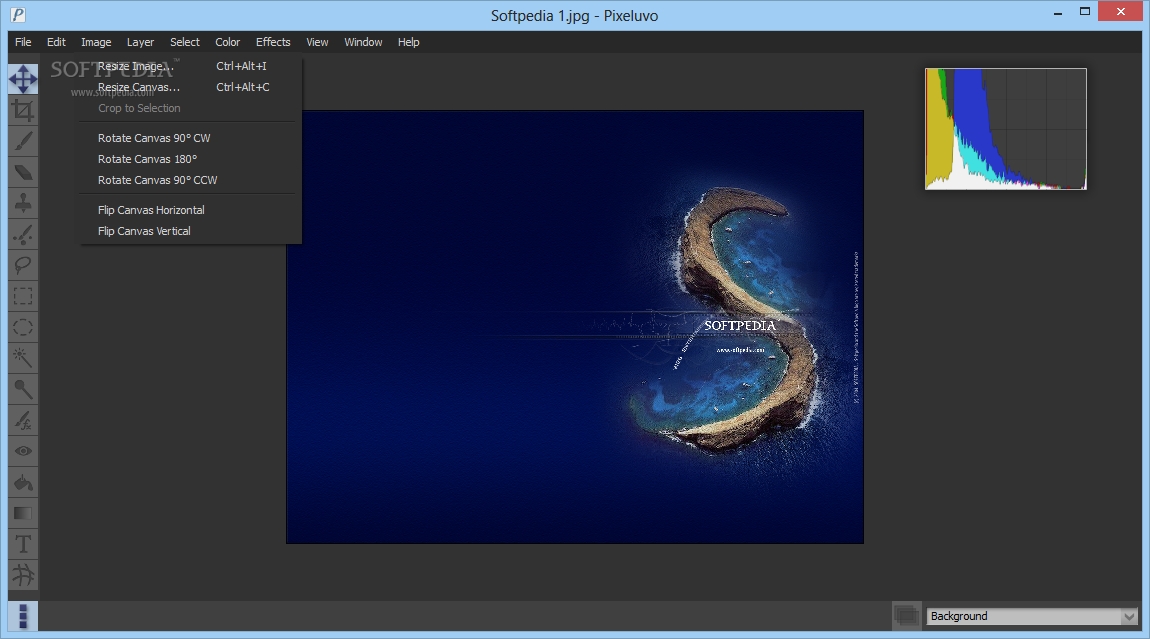Maximize the Pixeluvo window
This screenshot has width=1150, height=639.
point(1085,12)
